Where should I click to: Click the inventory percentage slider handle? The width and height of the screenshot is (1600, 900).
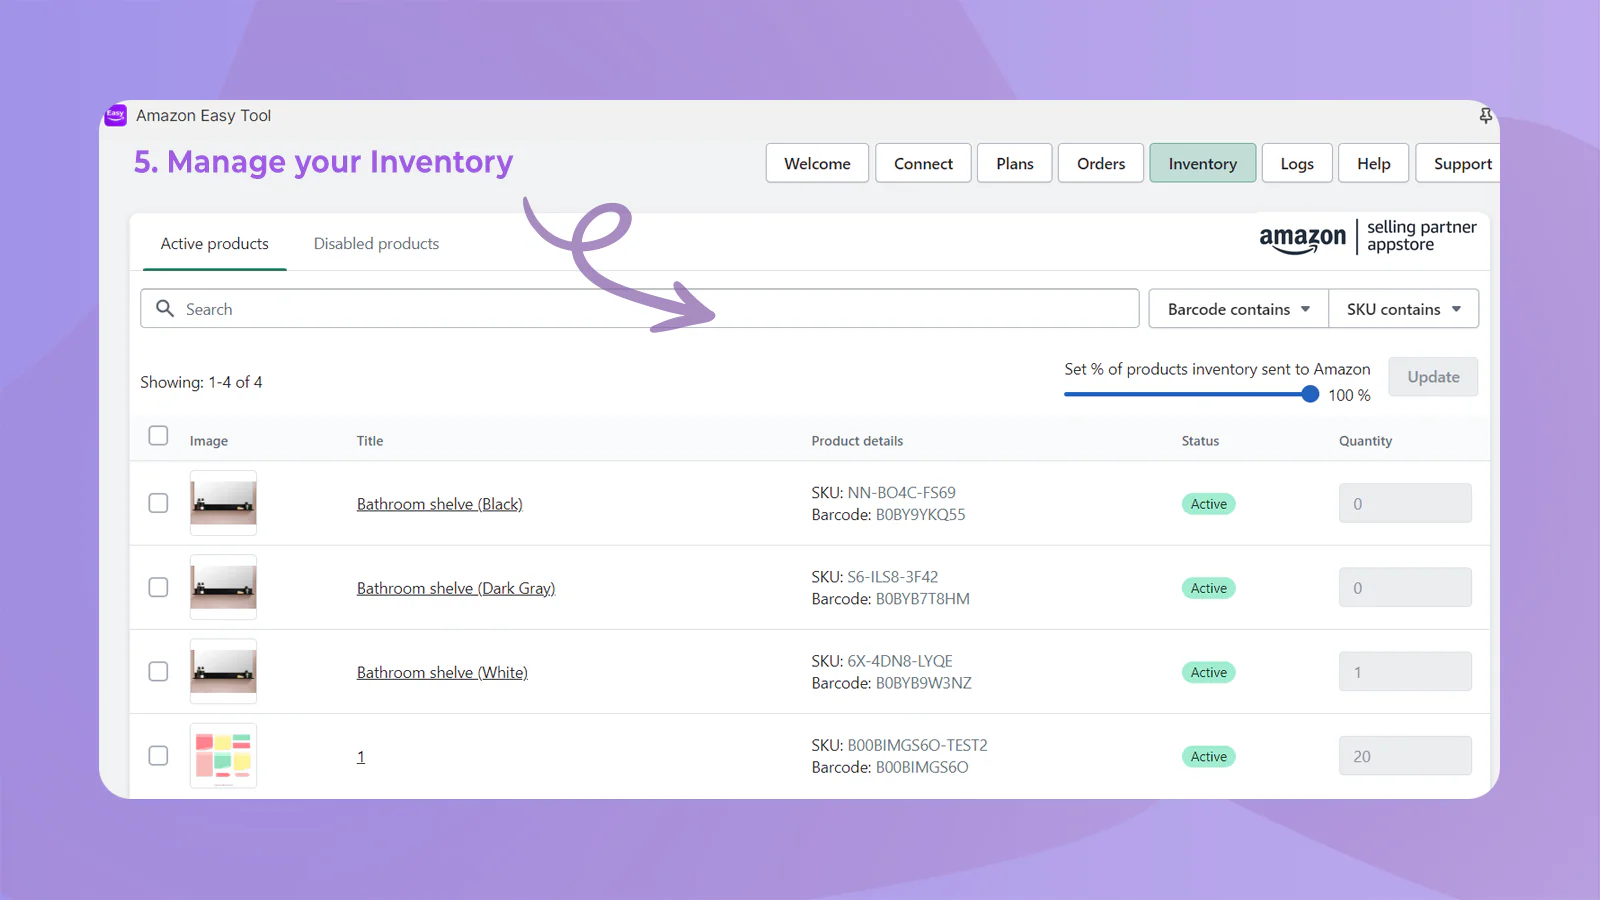[x=1310, y=394]
